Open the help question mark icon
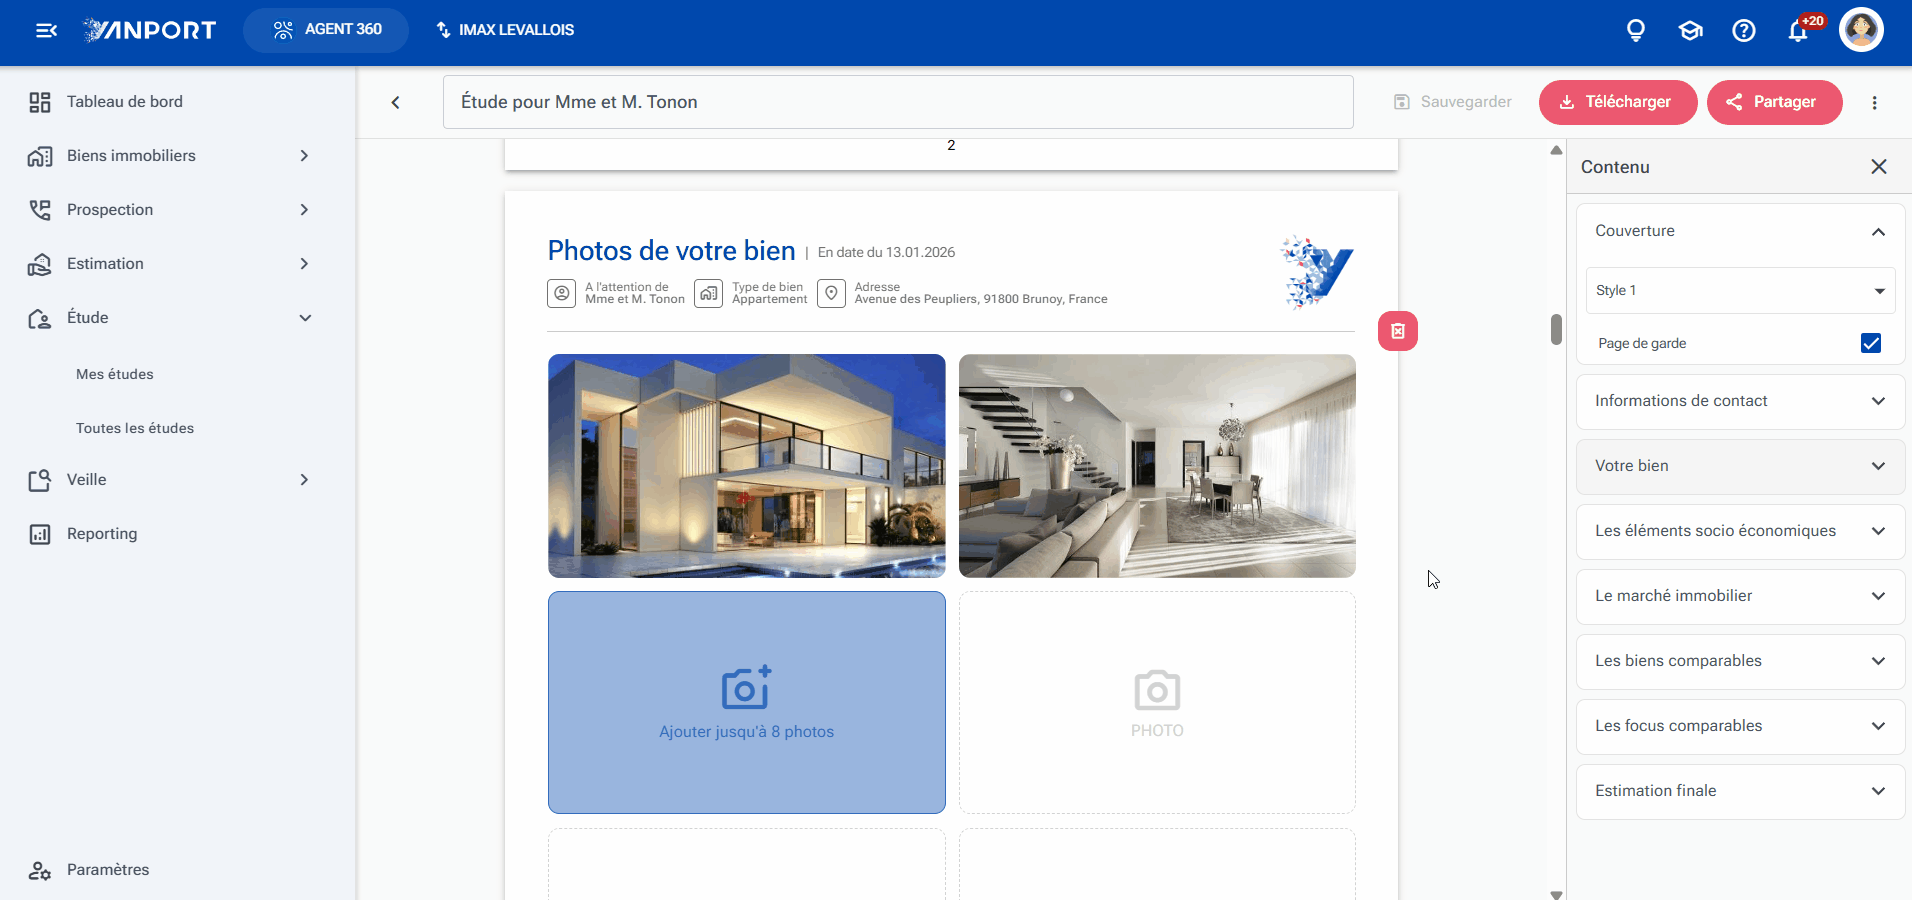The height and width of the screenshot is (900, 1912). click(1744, 30)
